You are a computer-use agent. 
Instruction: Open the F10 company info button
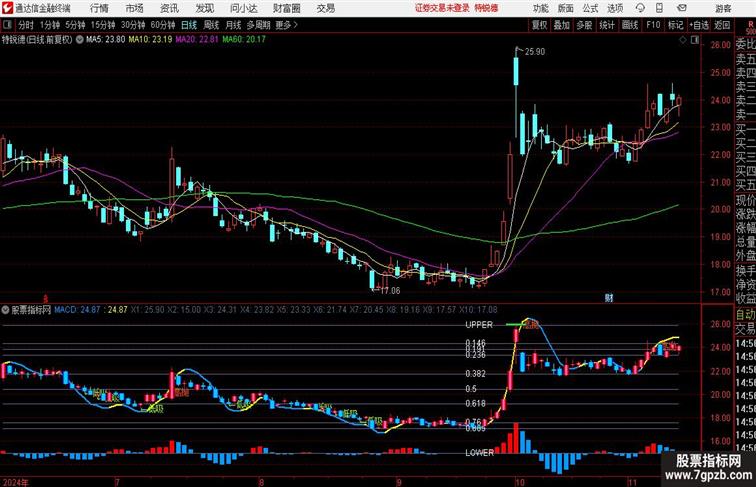(x=653, y=25)
